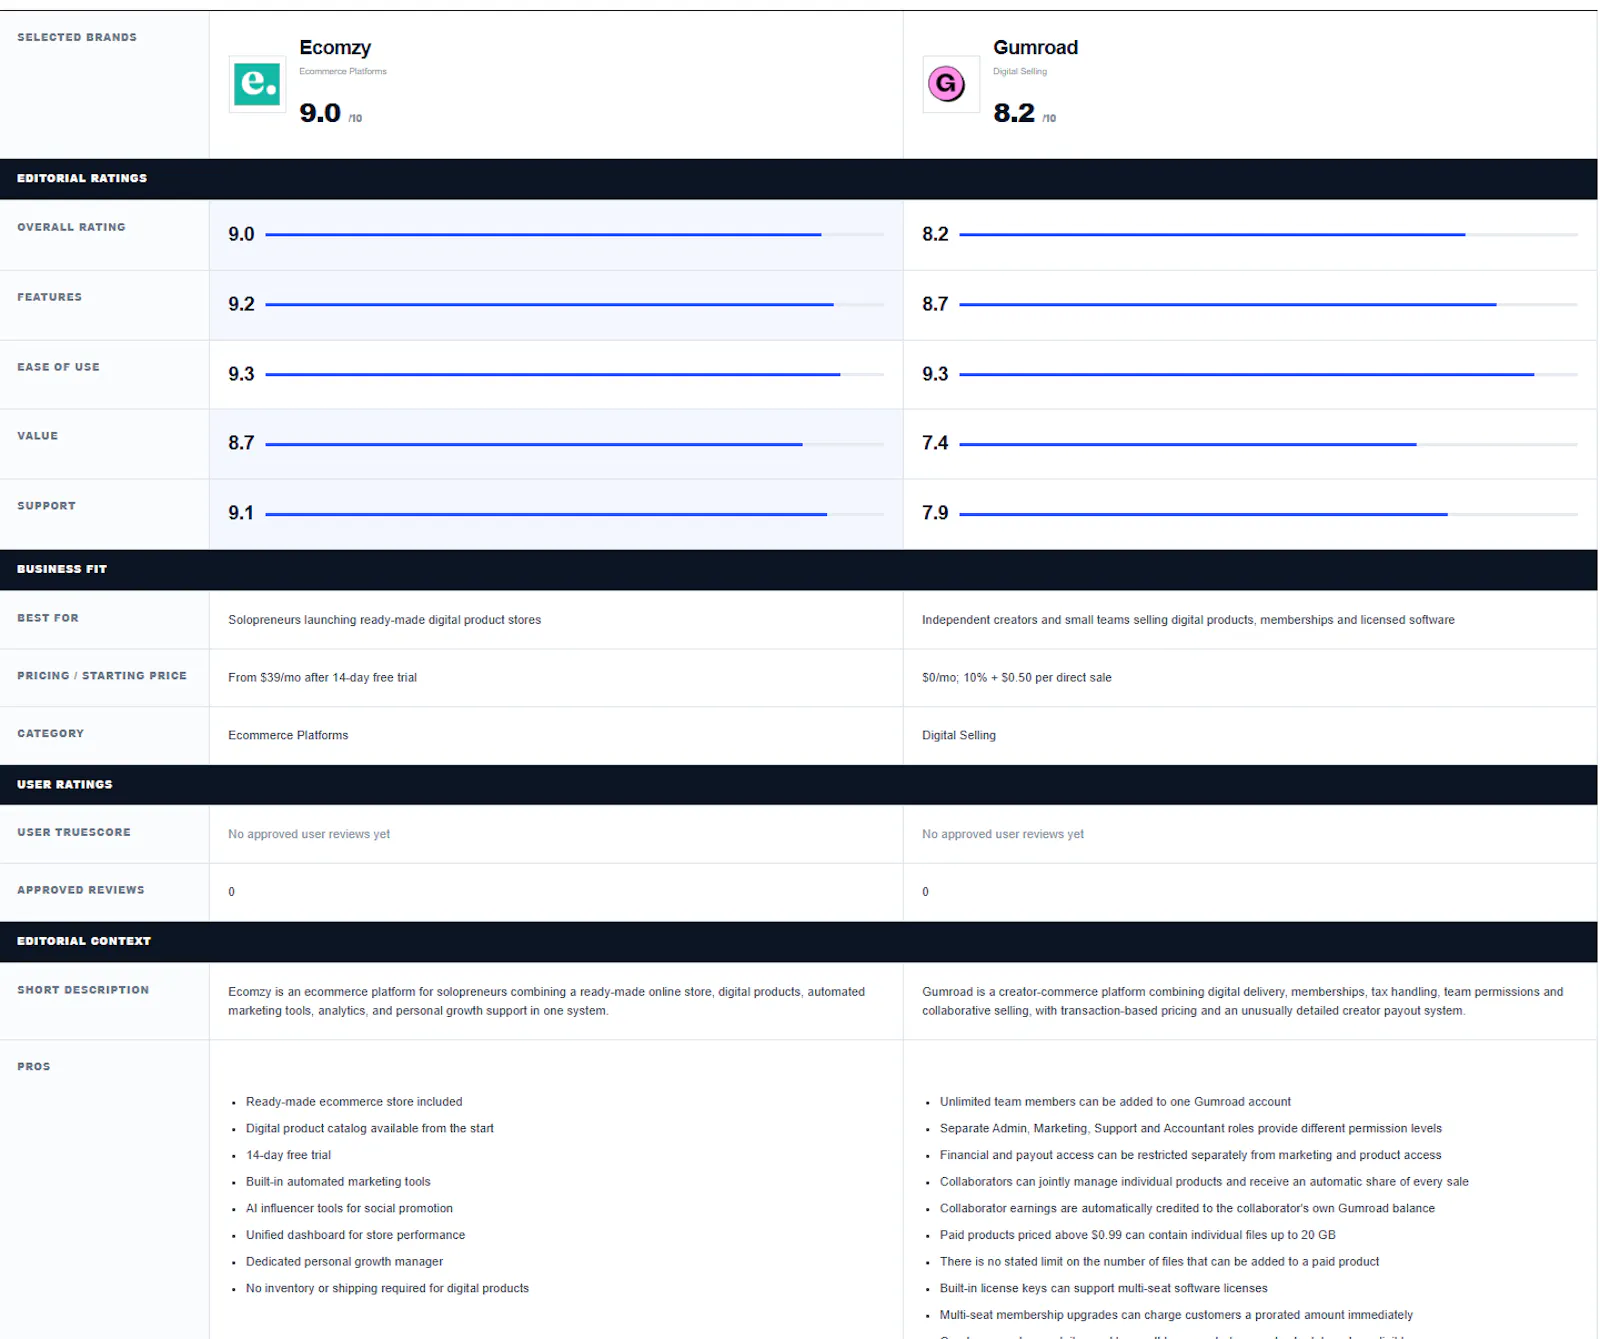Click the Pros row label

[33, 1067]
